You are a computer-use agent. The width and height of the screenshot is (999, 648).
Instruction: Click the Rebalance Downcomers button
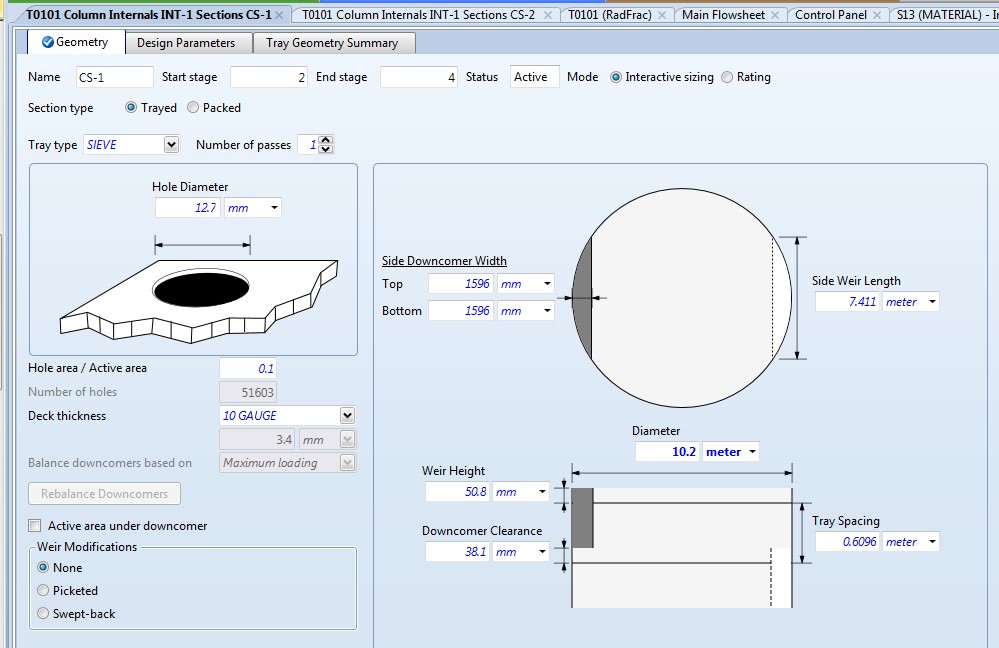coord(104,494)
